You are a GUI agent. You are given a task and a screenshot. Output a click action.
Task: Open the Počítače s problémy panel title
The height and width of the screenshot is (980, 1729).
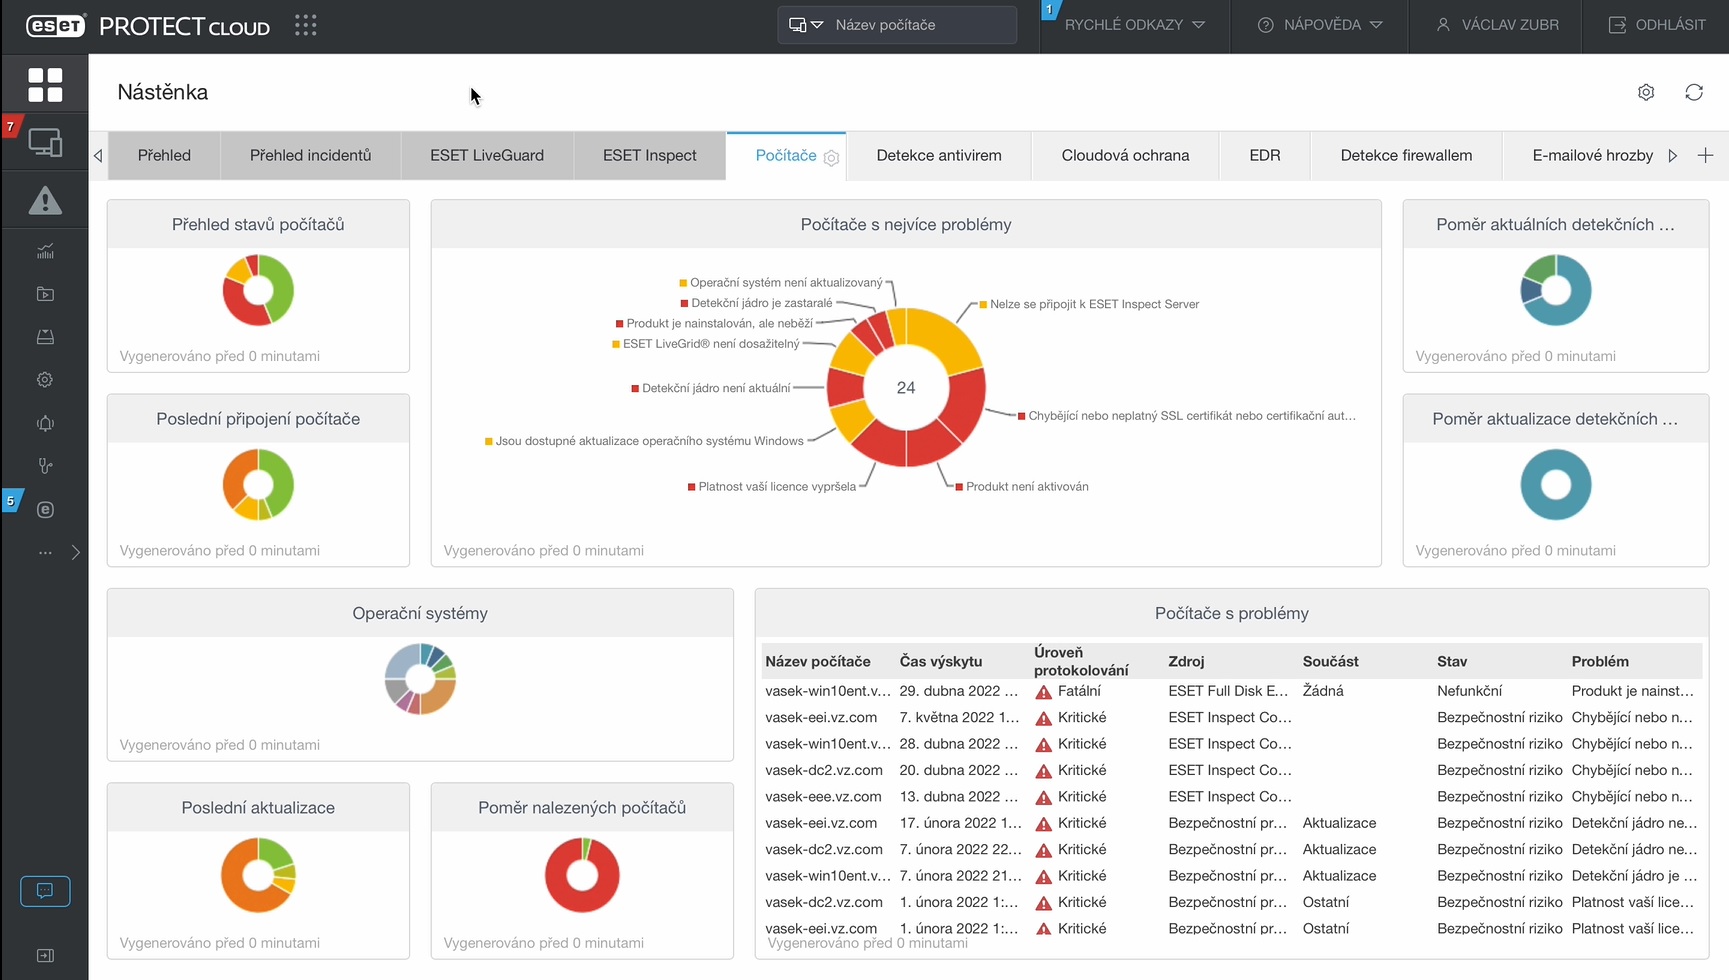click(1231, 613)
